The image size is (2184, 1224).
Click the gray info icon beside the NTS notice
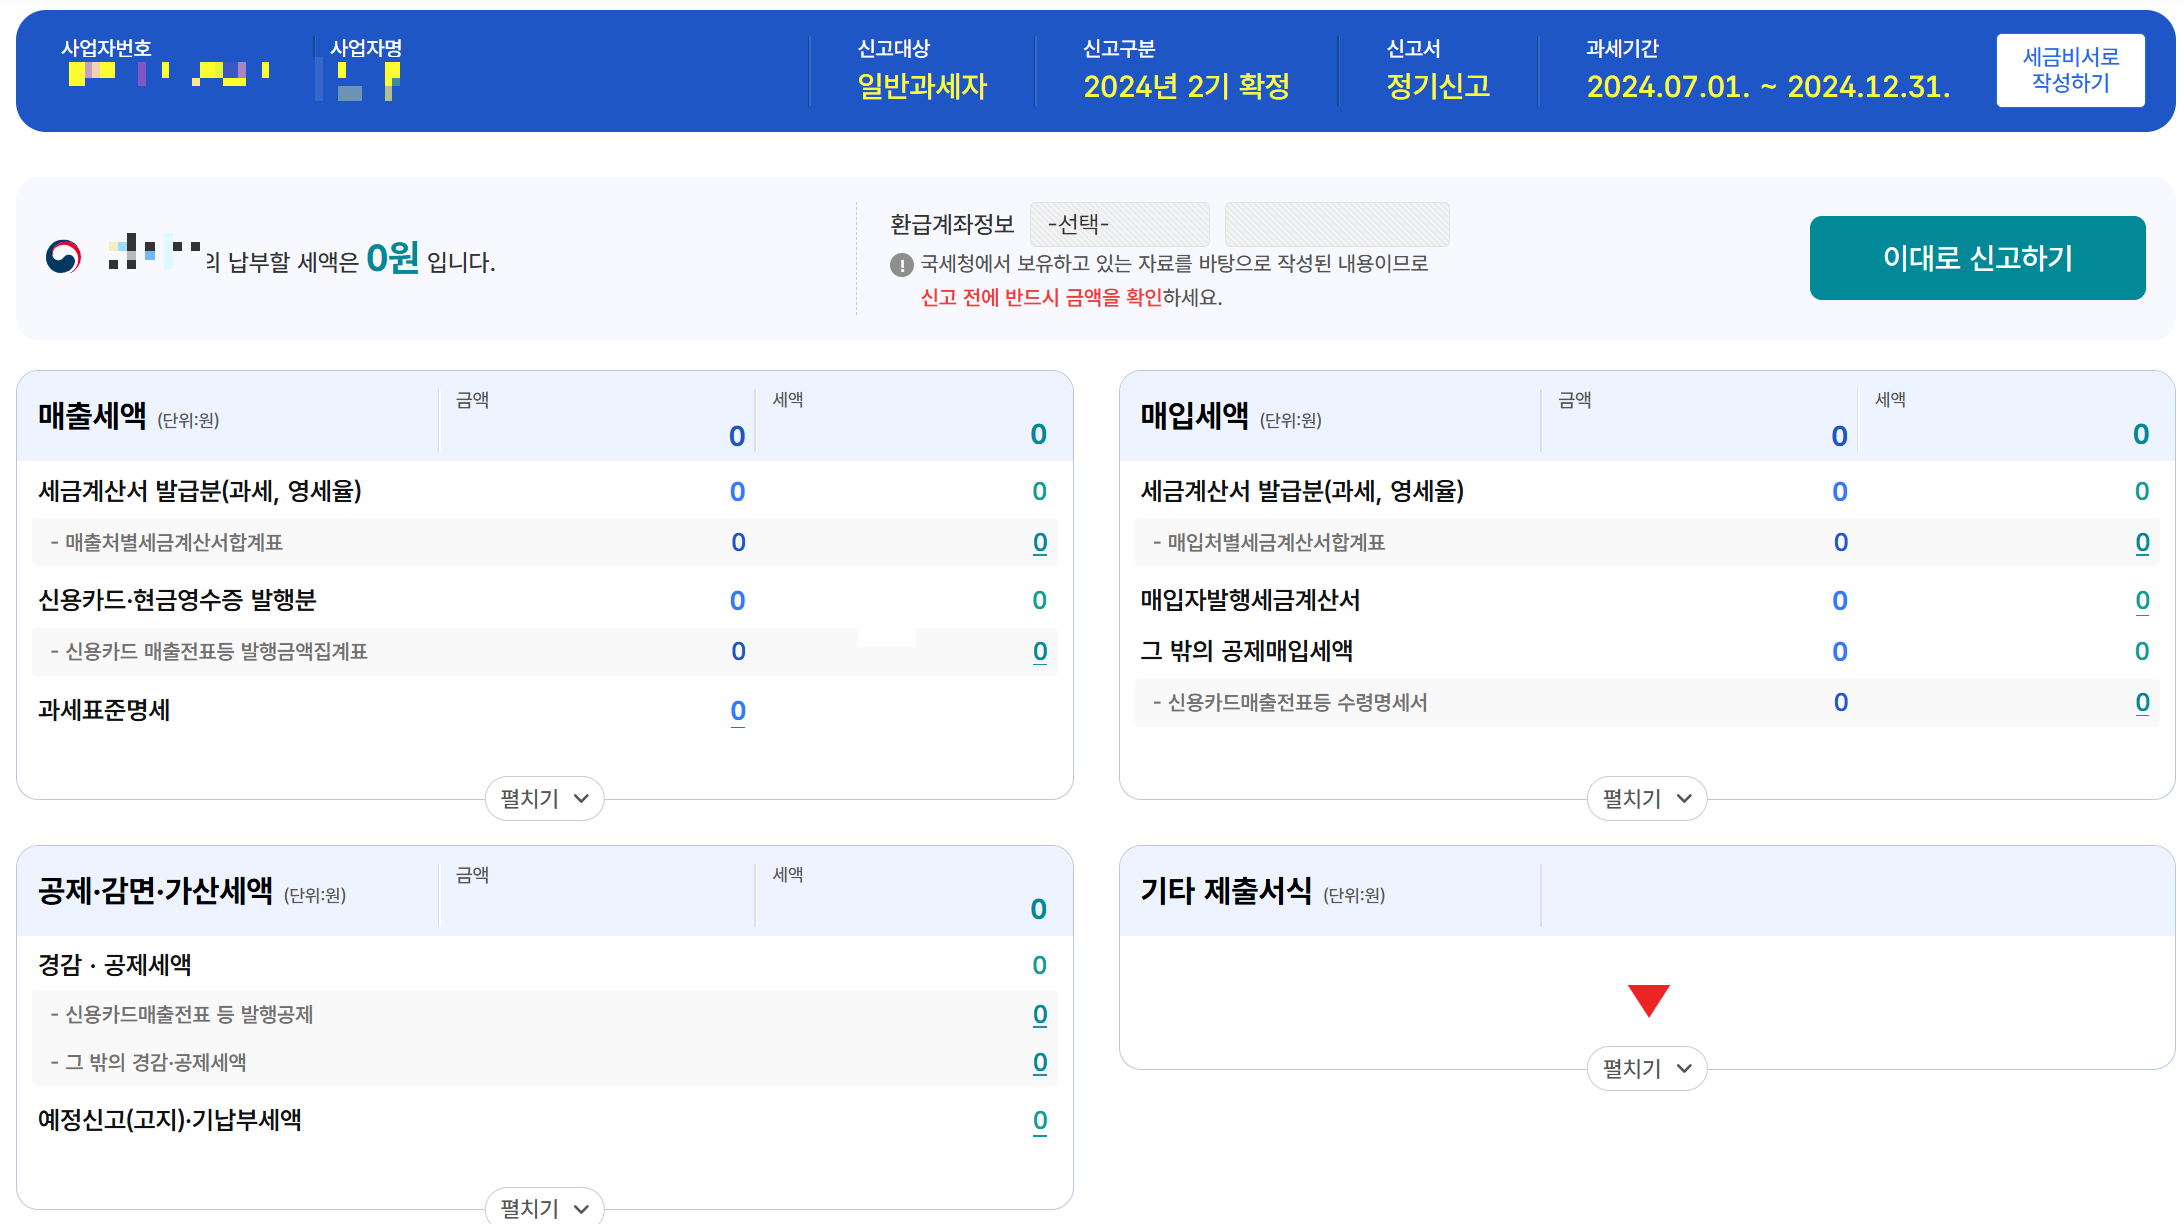coord(901,265)
